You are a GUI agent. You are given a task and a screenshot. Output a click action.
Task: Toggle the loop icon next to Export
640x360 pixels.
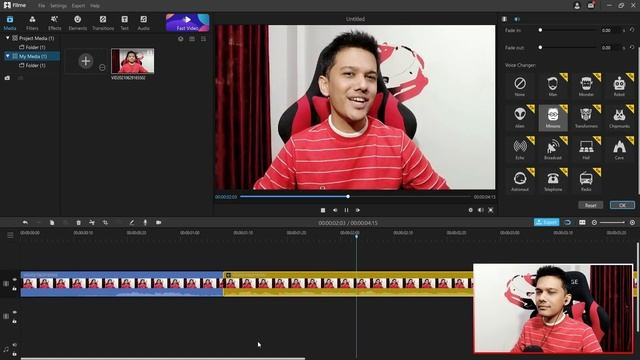[567, 222]
